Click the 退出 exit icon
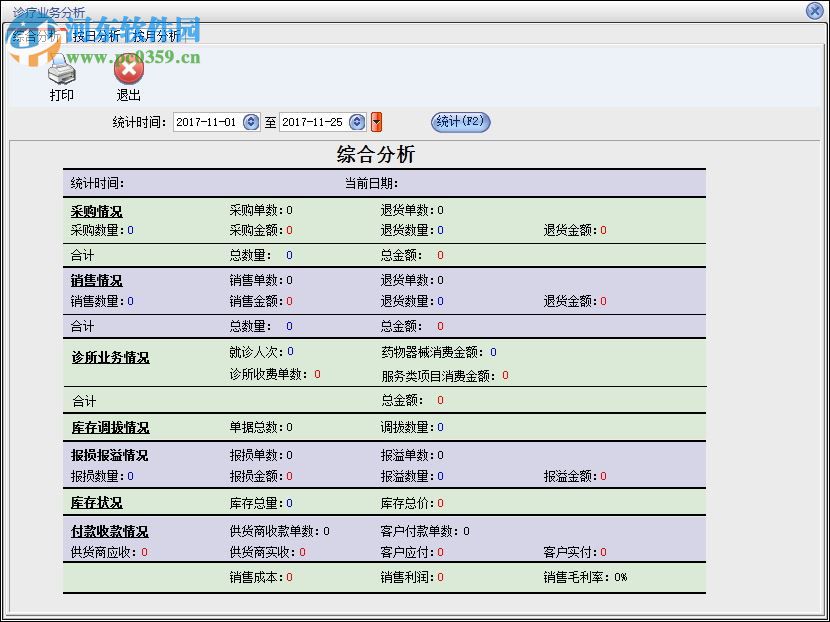The width and height of the screenshot is (830, 622). pyautogui.click(x=129, y=71)
